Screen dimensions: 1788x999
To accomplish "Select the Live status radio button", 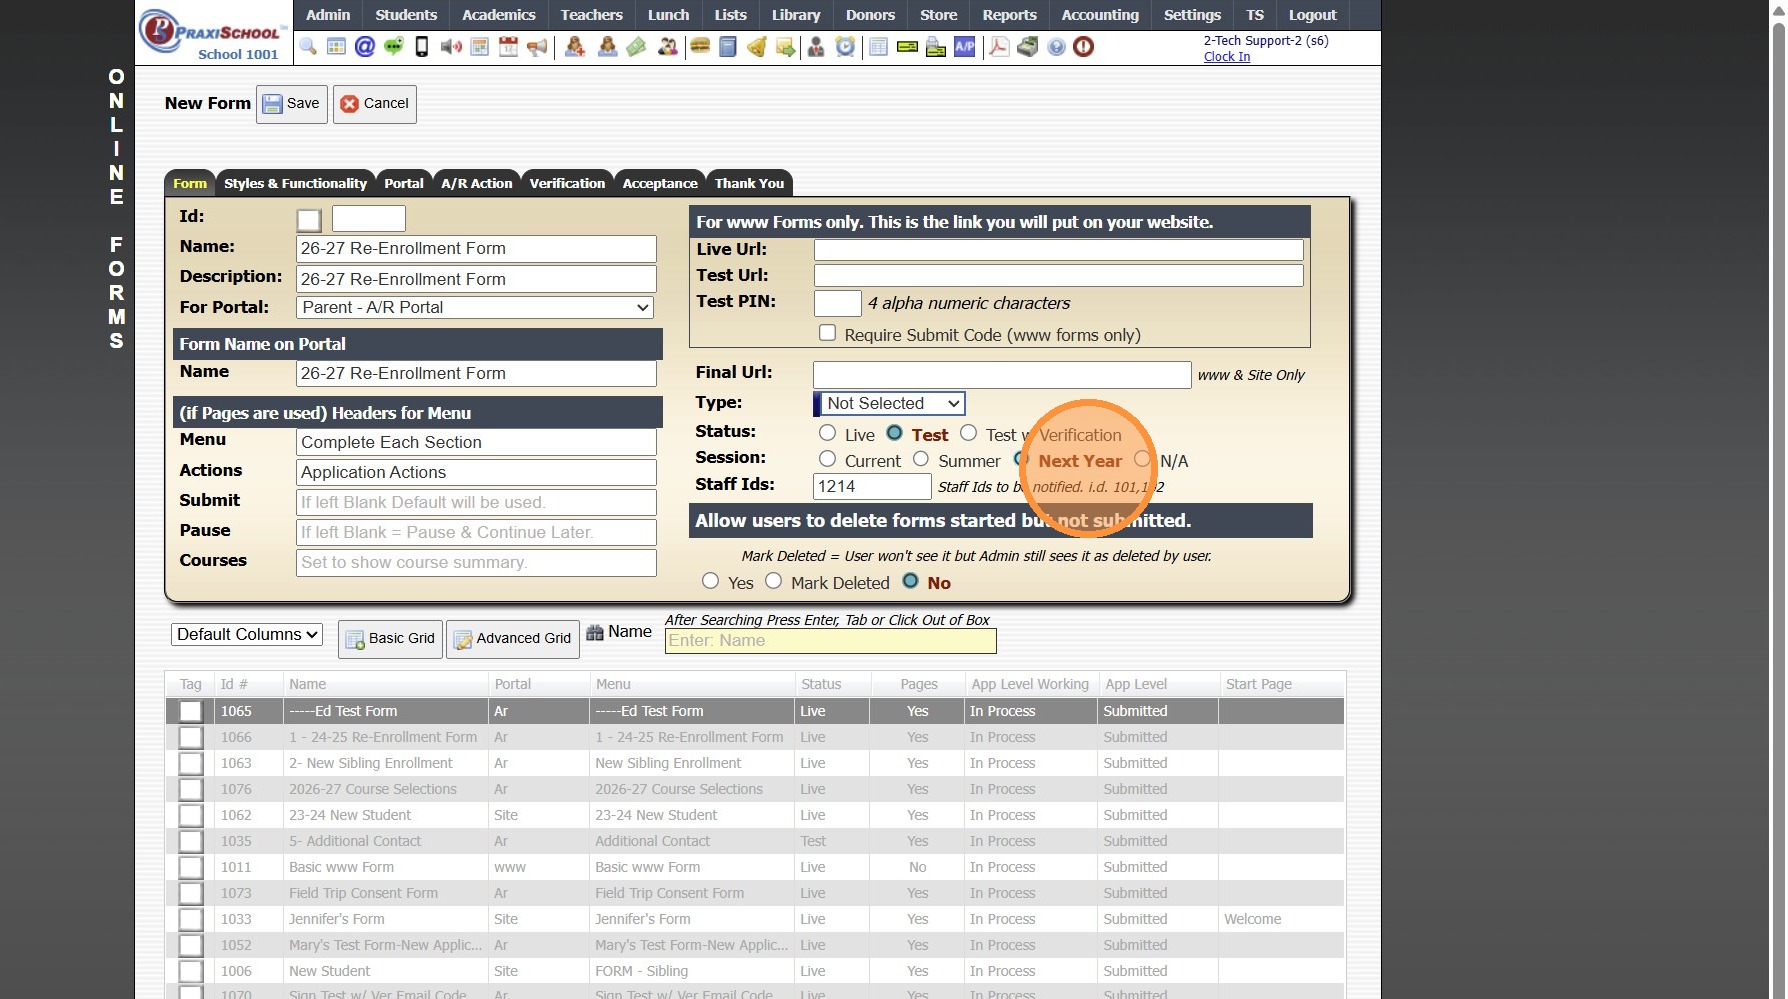I will (827, 433).
